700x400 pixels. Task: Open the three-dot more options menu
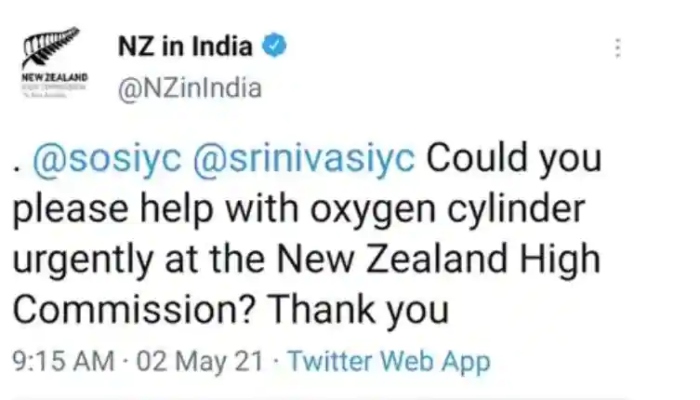618,48
